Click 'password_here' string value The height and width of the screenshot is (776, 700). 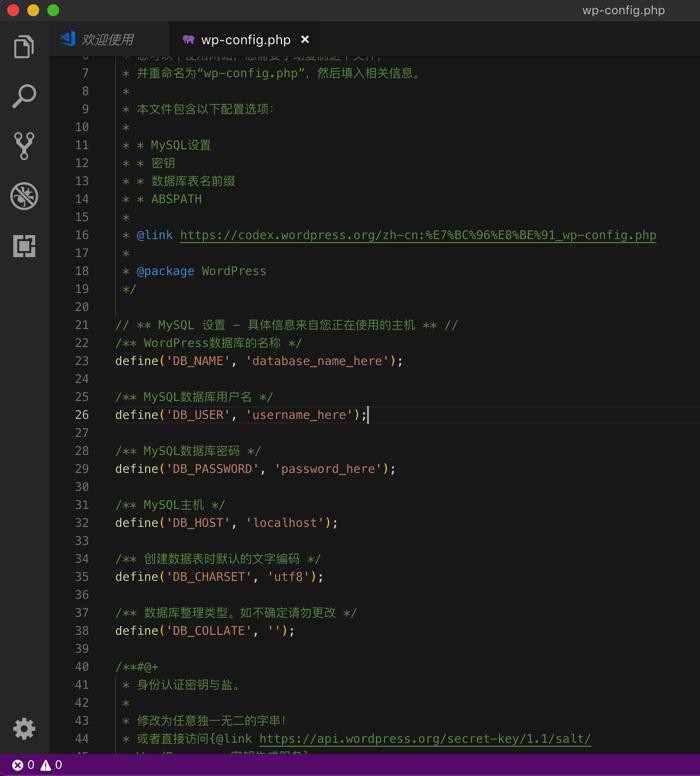click(x=328, y=469)
